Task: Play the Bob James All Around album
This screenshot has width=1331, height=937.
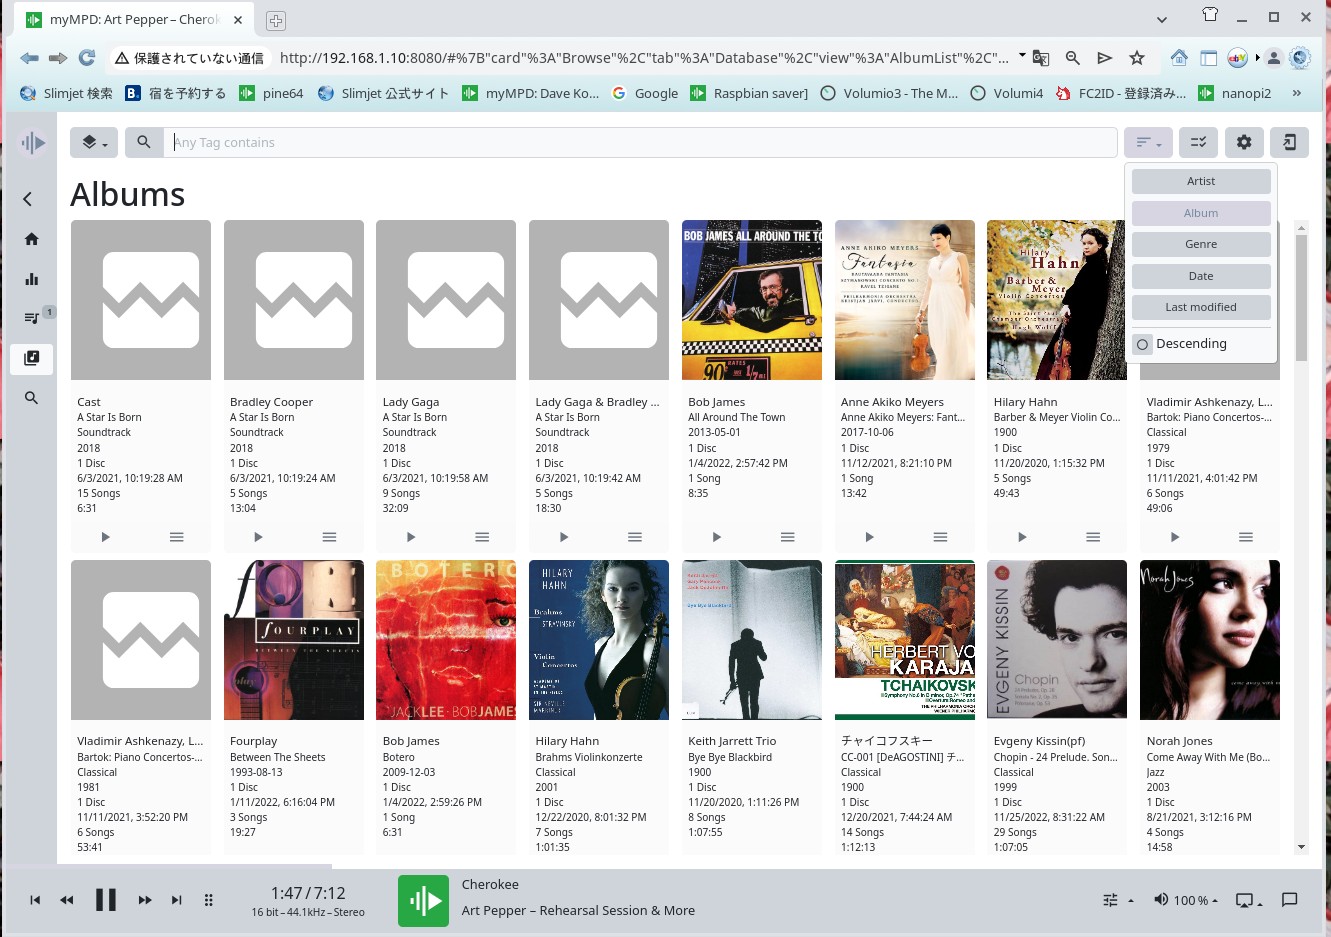Action: pyautogui.click(x=716, y=537)
